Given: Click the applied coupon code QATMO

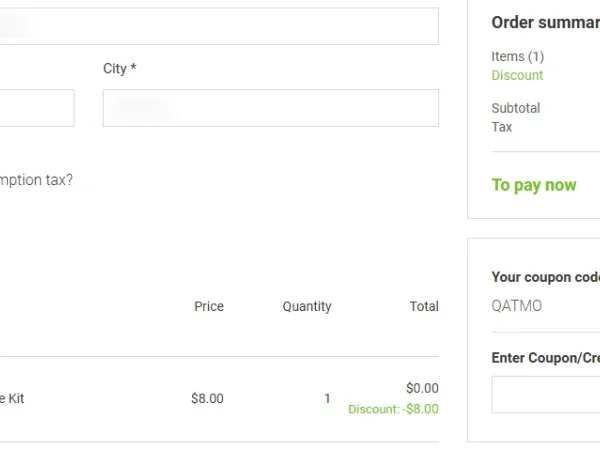Looking at the screenshot, I should coord(517,306).
